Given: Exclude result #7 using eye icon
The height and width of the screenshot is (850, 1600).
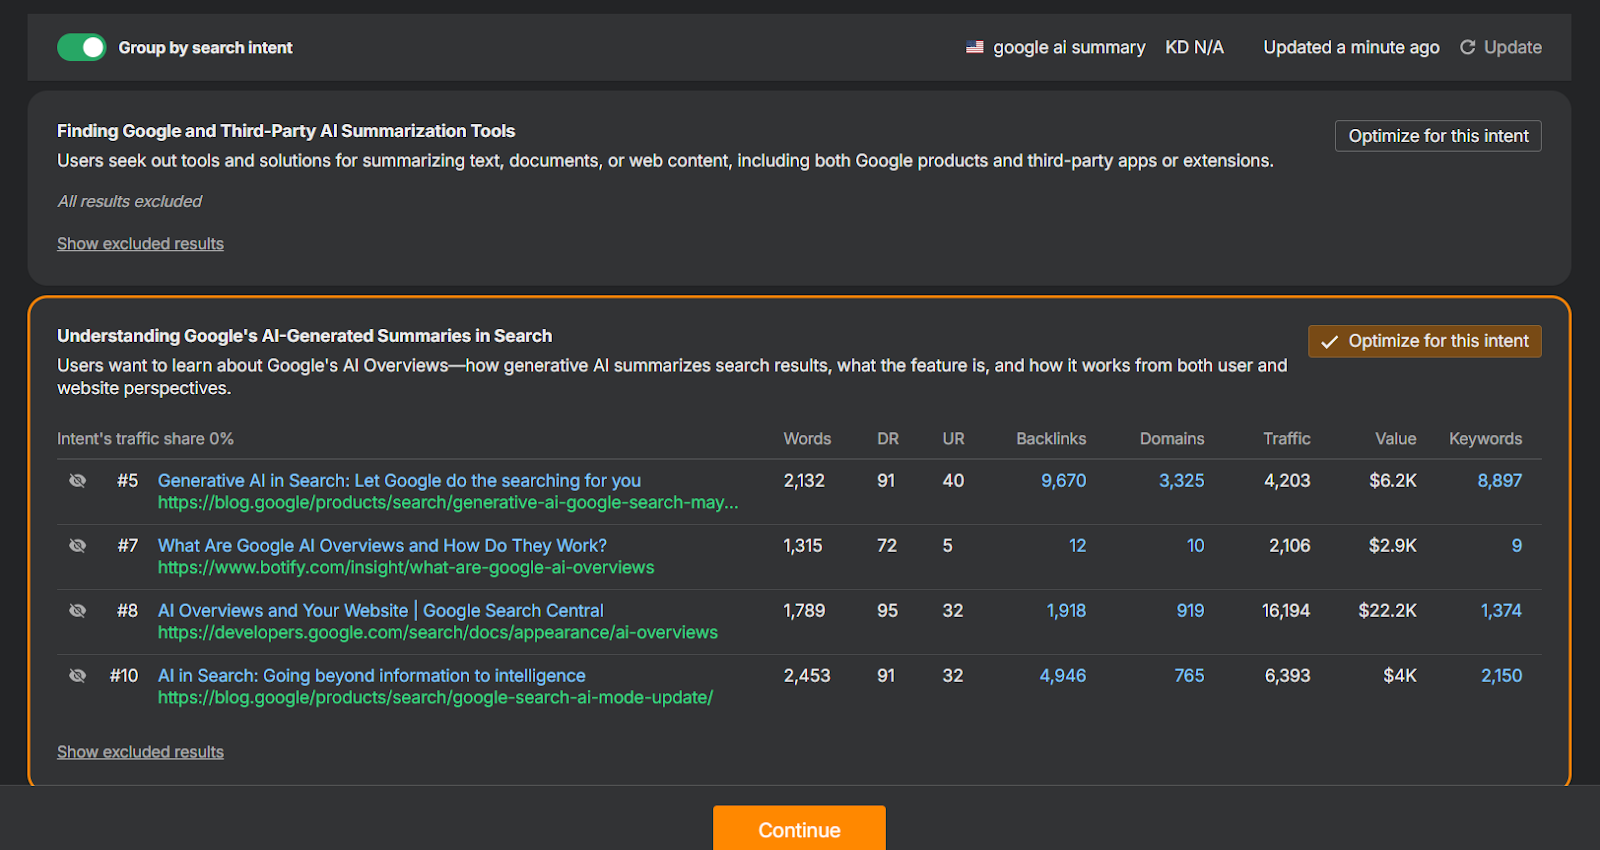Looking at the screenshot, I should coord(77,546).
